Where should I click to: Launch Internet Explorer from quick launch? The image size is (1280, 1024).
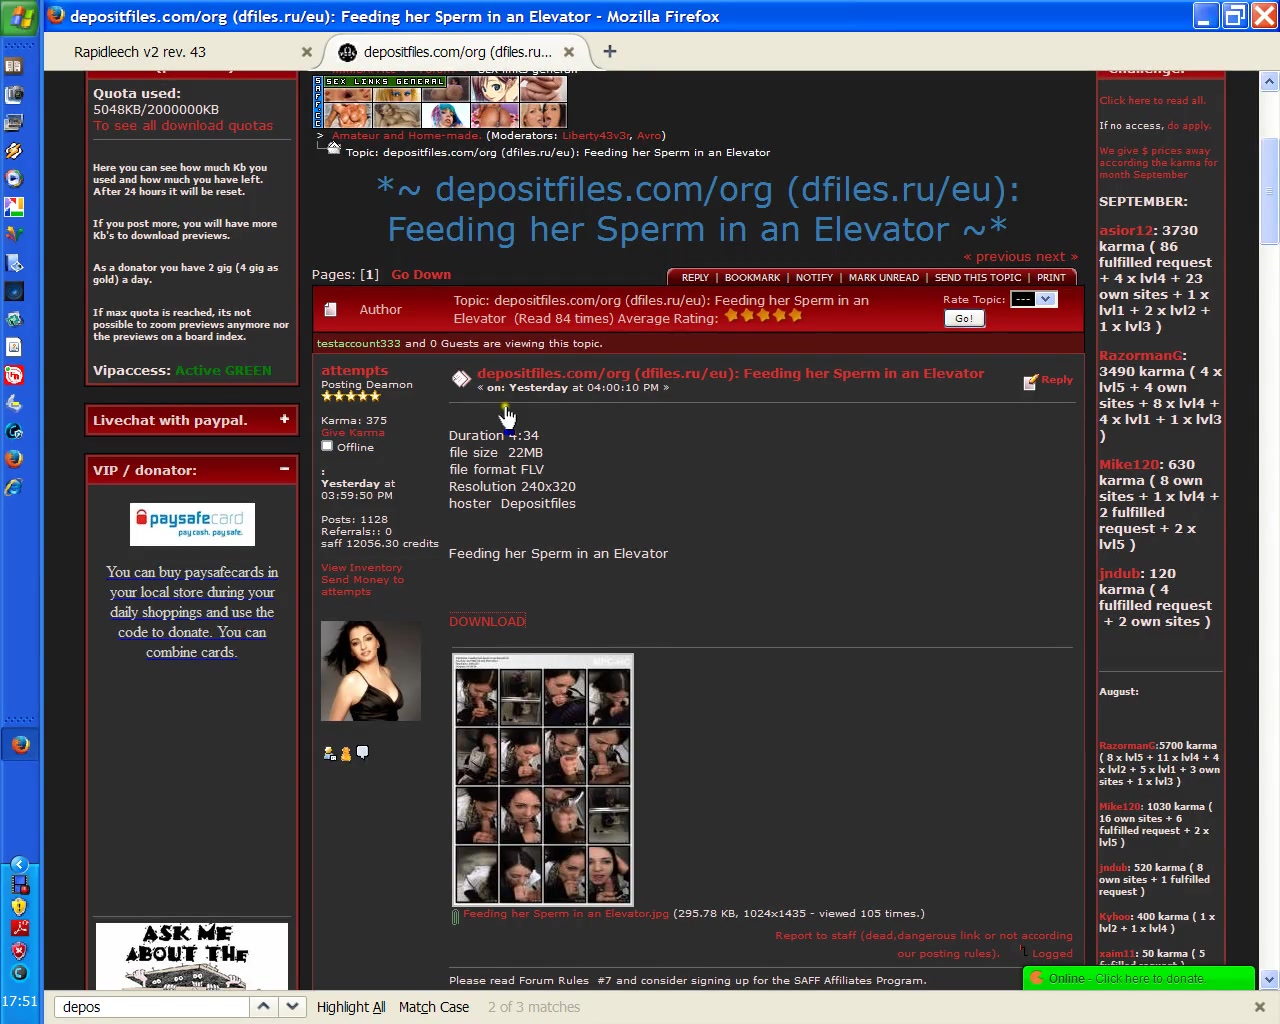(x=14, y=487)
